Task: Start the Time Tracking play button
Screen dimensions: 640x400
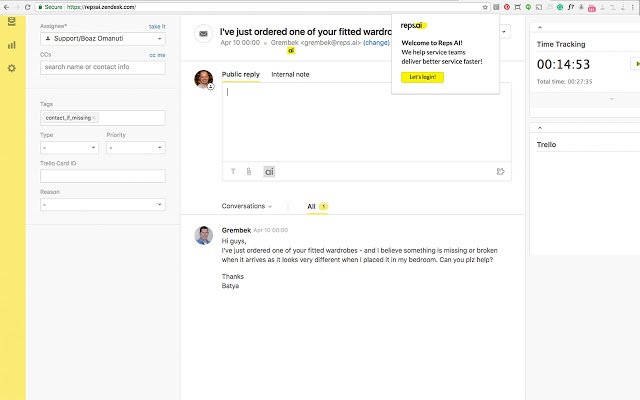Action: (x=636, y=64)
